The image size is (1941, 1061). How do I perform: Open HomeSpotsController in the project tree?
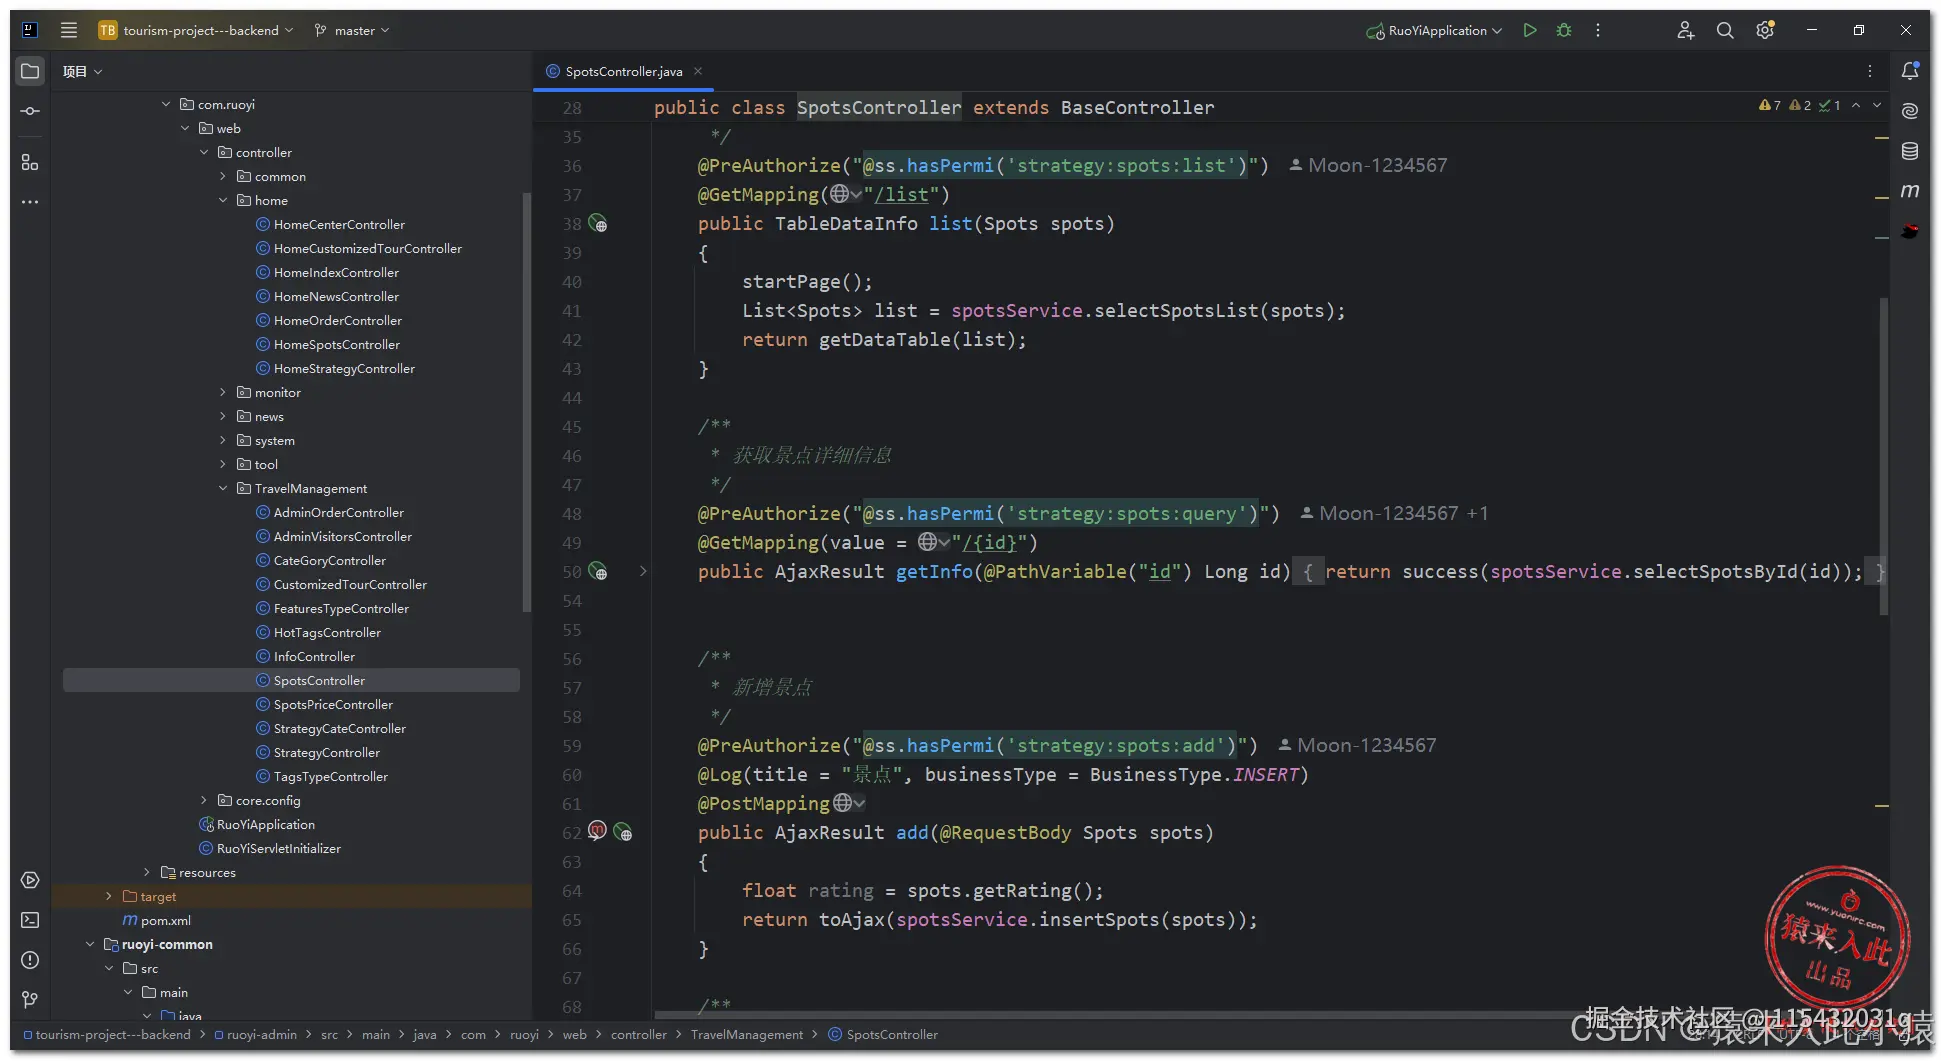click(x=336, y=345)
